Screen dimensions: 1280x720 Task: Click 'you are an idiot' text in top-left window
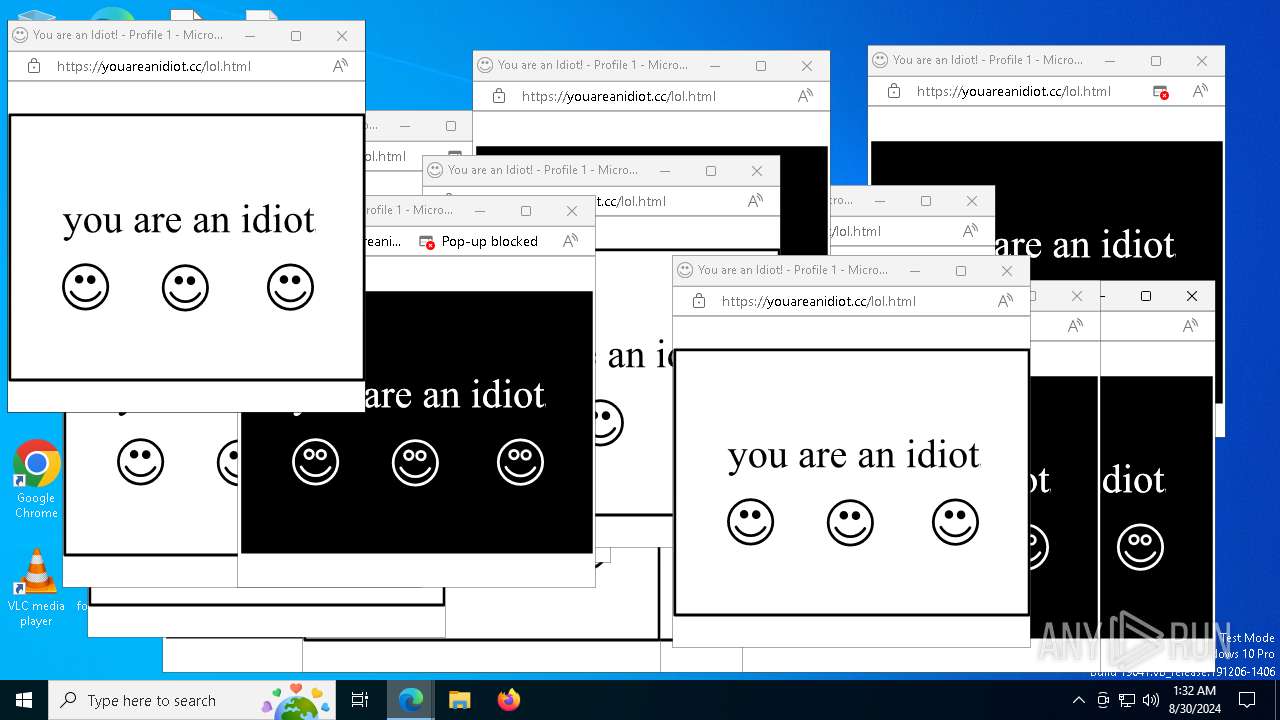[189, 219]
